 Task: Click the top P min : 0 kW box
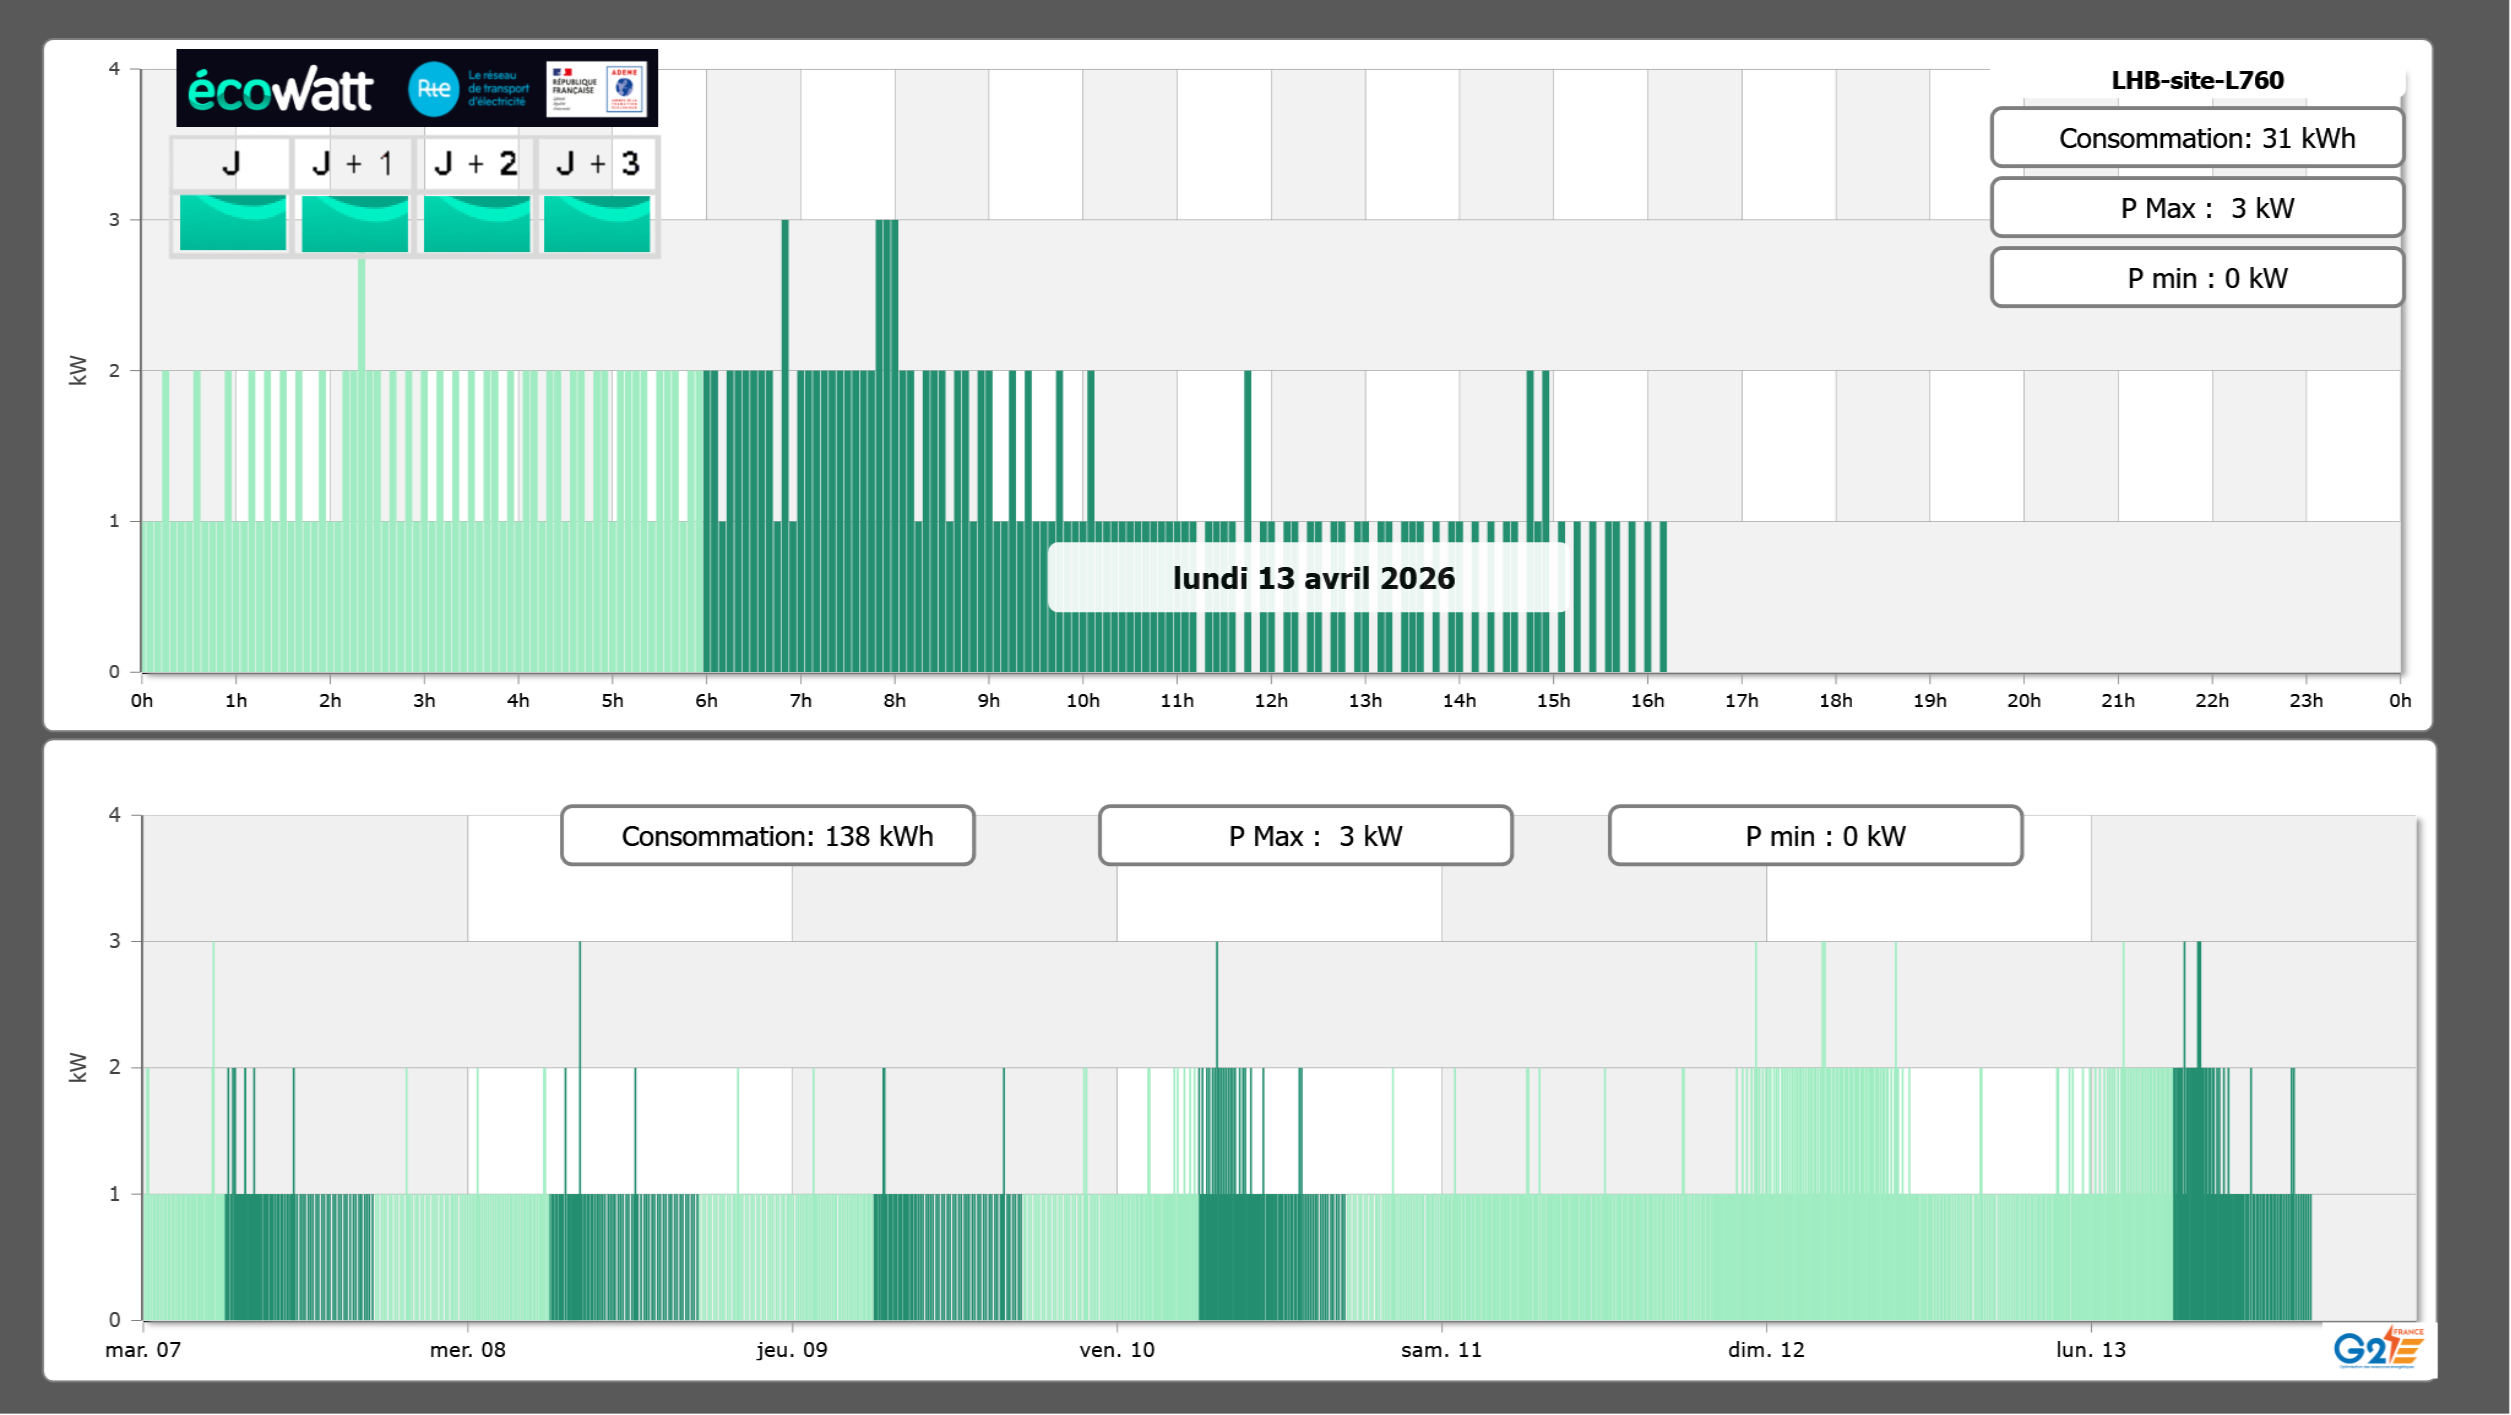[x=2197, y=278]
